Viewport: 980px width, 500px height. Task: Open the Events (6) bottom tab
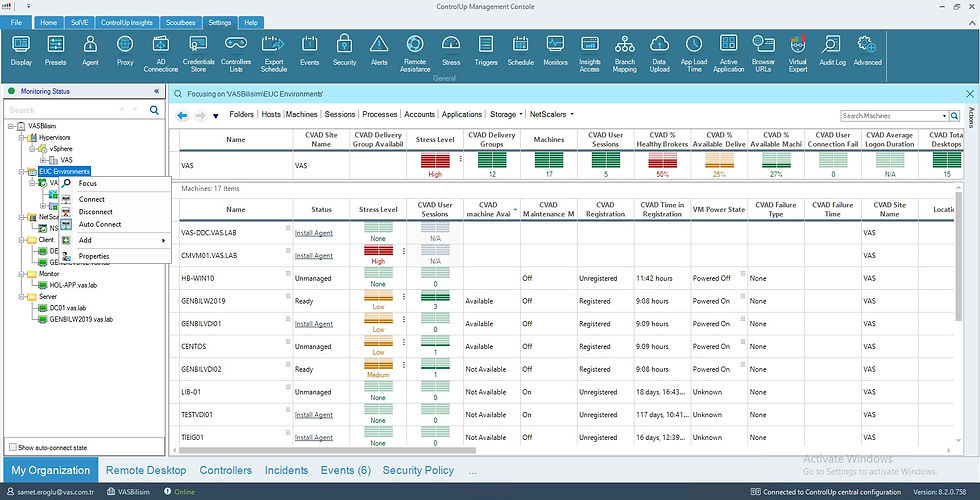point(346,470)
